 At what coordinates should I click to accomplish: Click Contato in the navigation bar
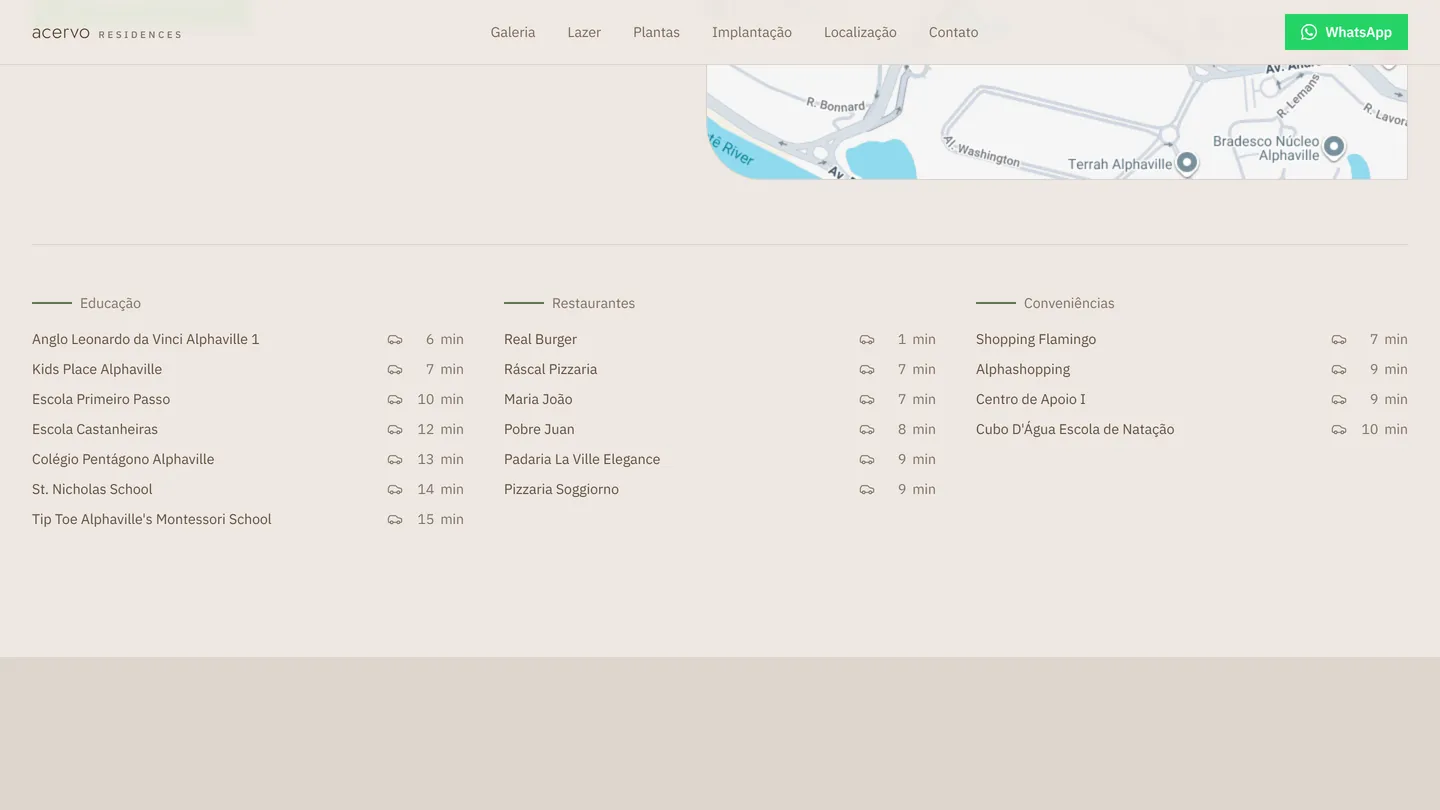pos(953,32)
